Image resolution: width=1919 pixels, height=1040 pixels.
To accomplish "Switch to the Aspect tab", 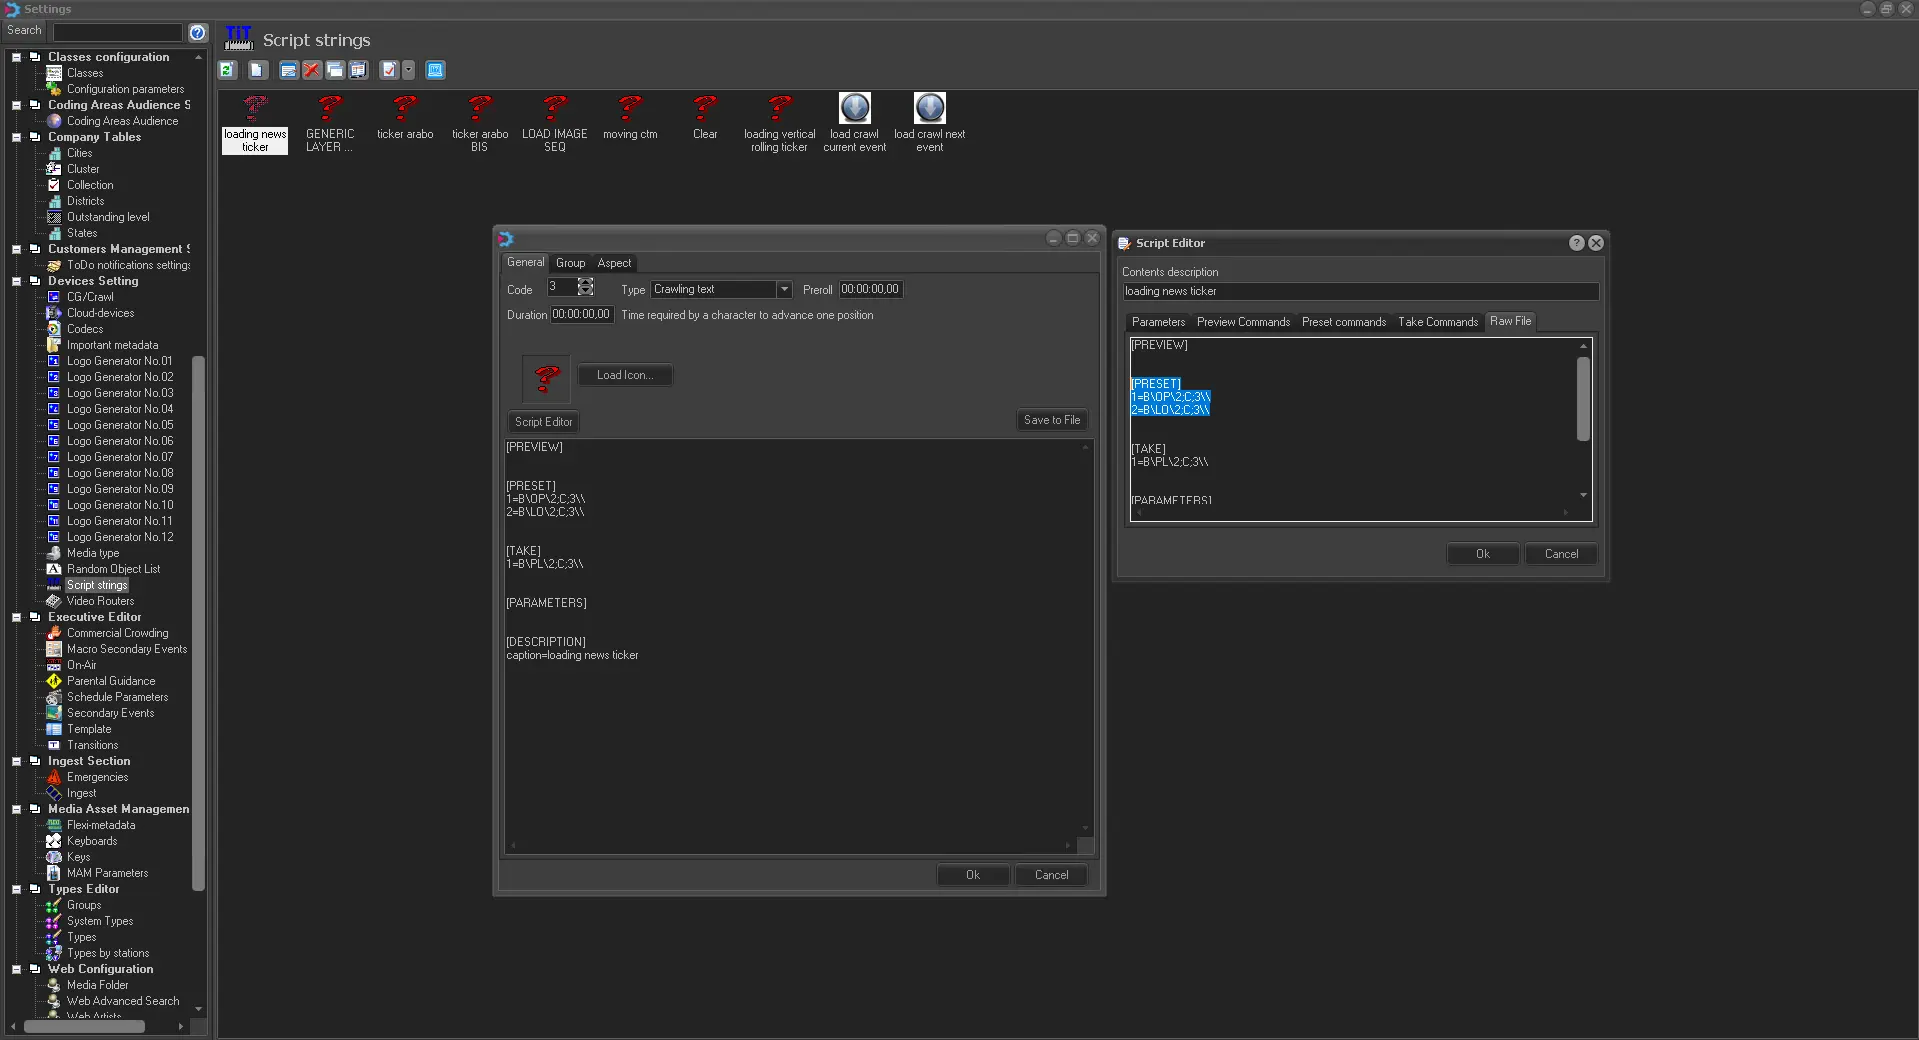I will click(x=614, y=263).
